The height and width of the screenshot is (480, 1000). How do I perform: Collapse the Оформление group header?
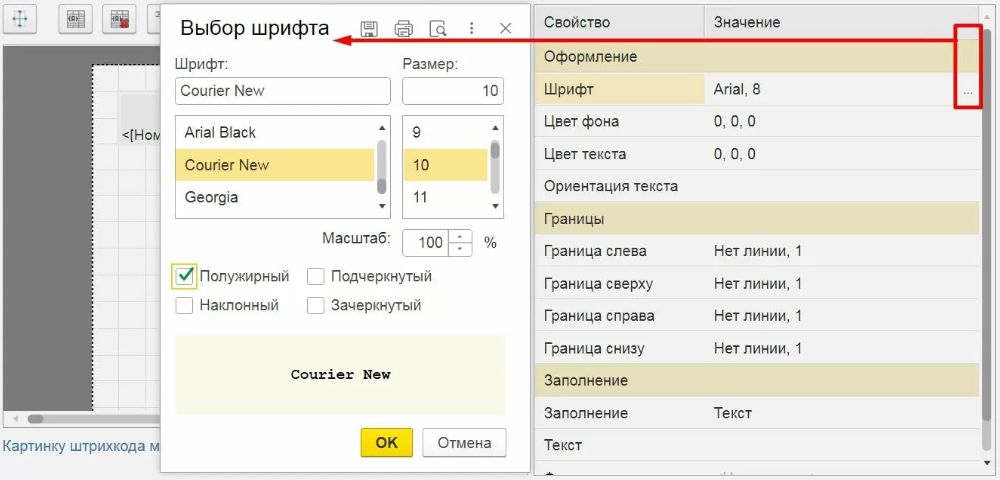(757, 57)
